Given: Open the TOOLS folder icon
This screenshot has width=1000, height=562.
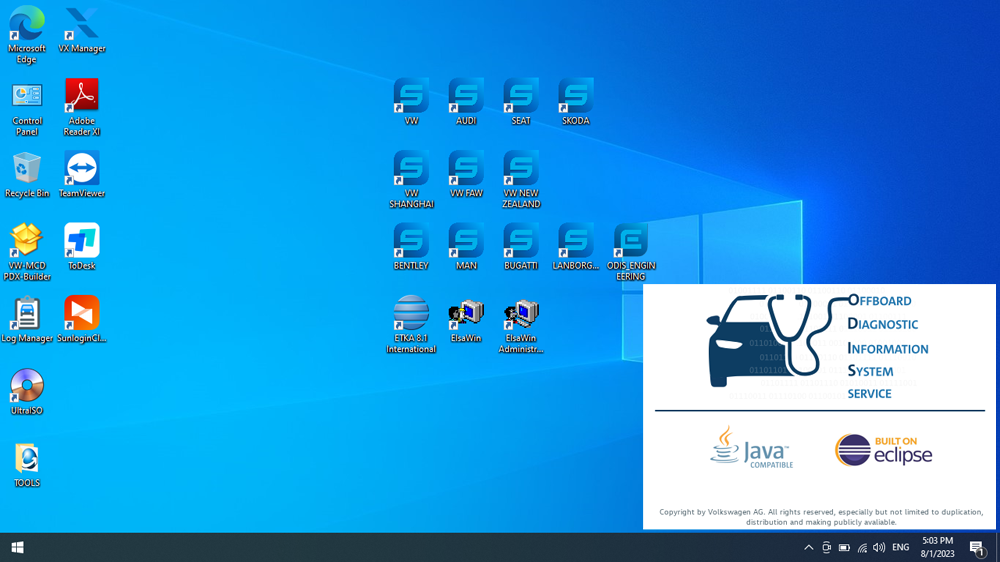Looking at the screenshot, I should 27,465.
